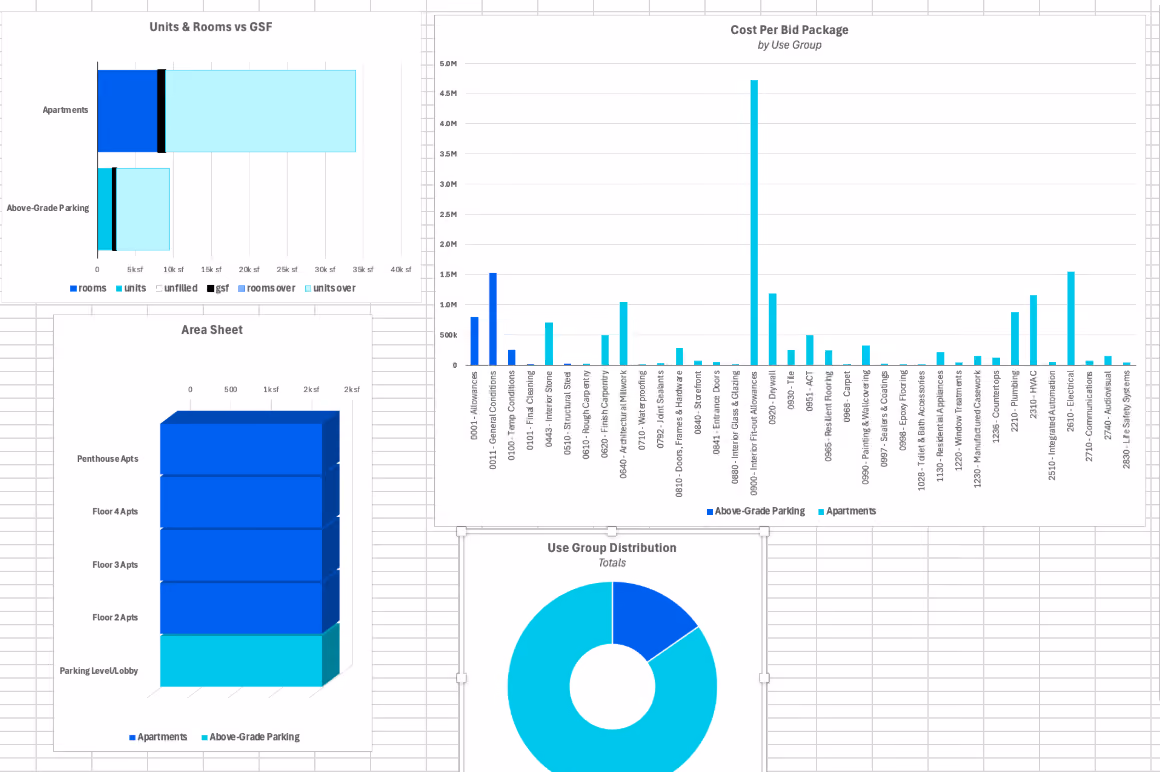Screen dimensions: 1160x772
Task: Click the 0951 ACT bar
Action: [810, 350]
